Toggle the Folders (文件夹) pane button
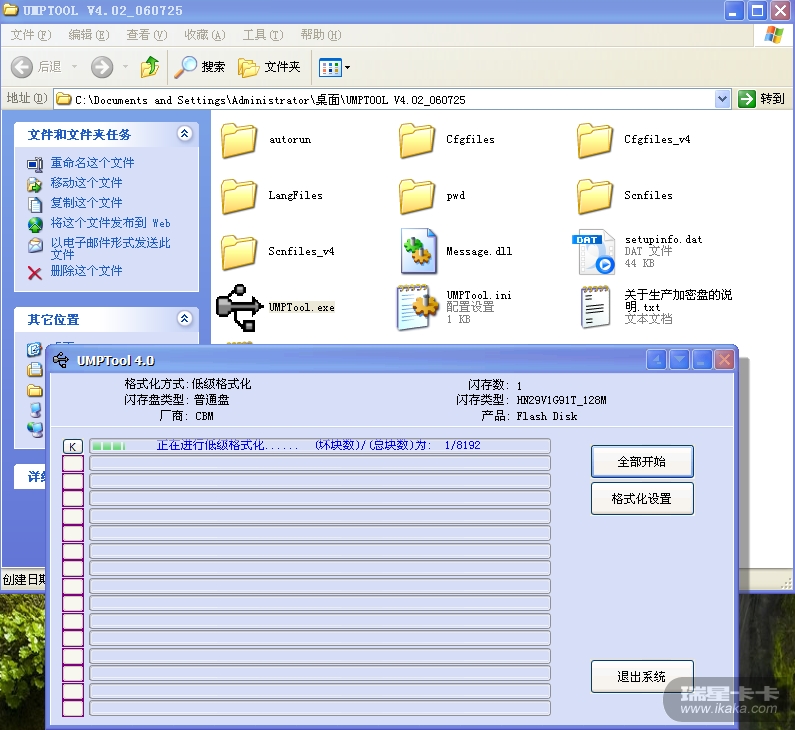 [x=269, y=67]
